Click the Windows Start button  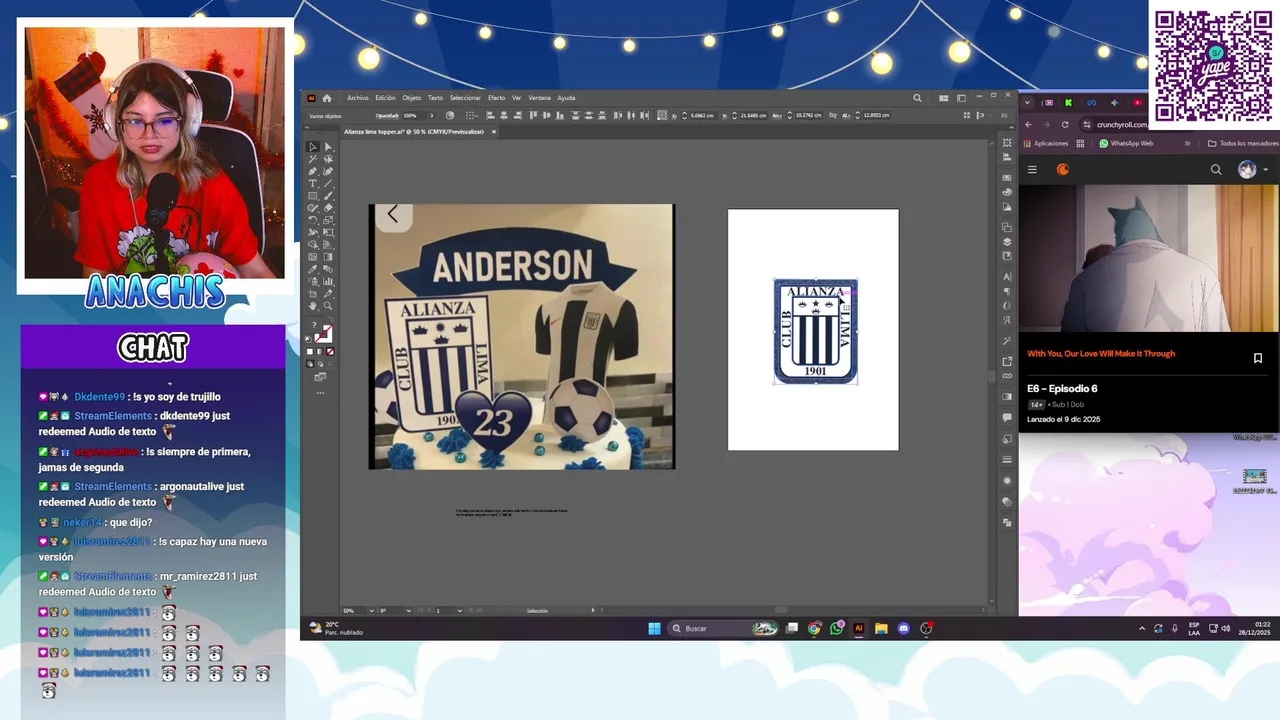click(654, 628)
